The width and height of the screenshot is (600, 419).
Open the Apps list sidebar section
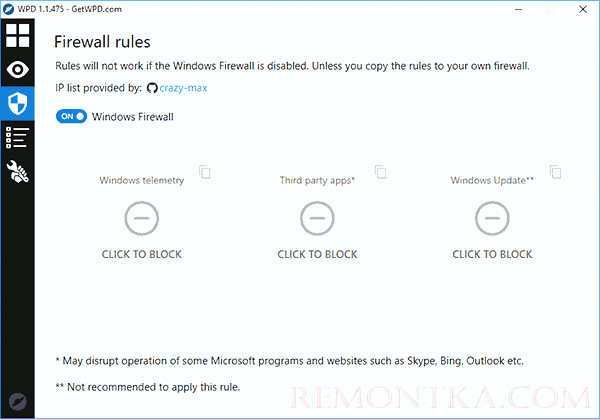[x=17, y=137]
